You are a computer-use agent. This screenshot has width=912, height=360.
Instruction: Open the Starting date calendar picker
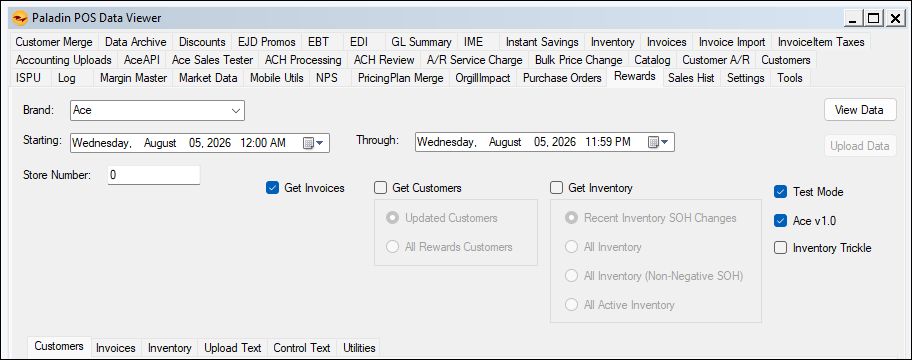coord(314,143)
